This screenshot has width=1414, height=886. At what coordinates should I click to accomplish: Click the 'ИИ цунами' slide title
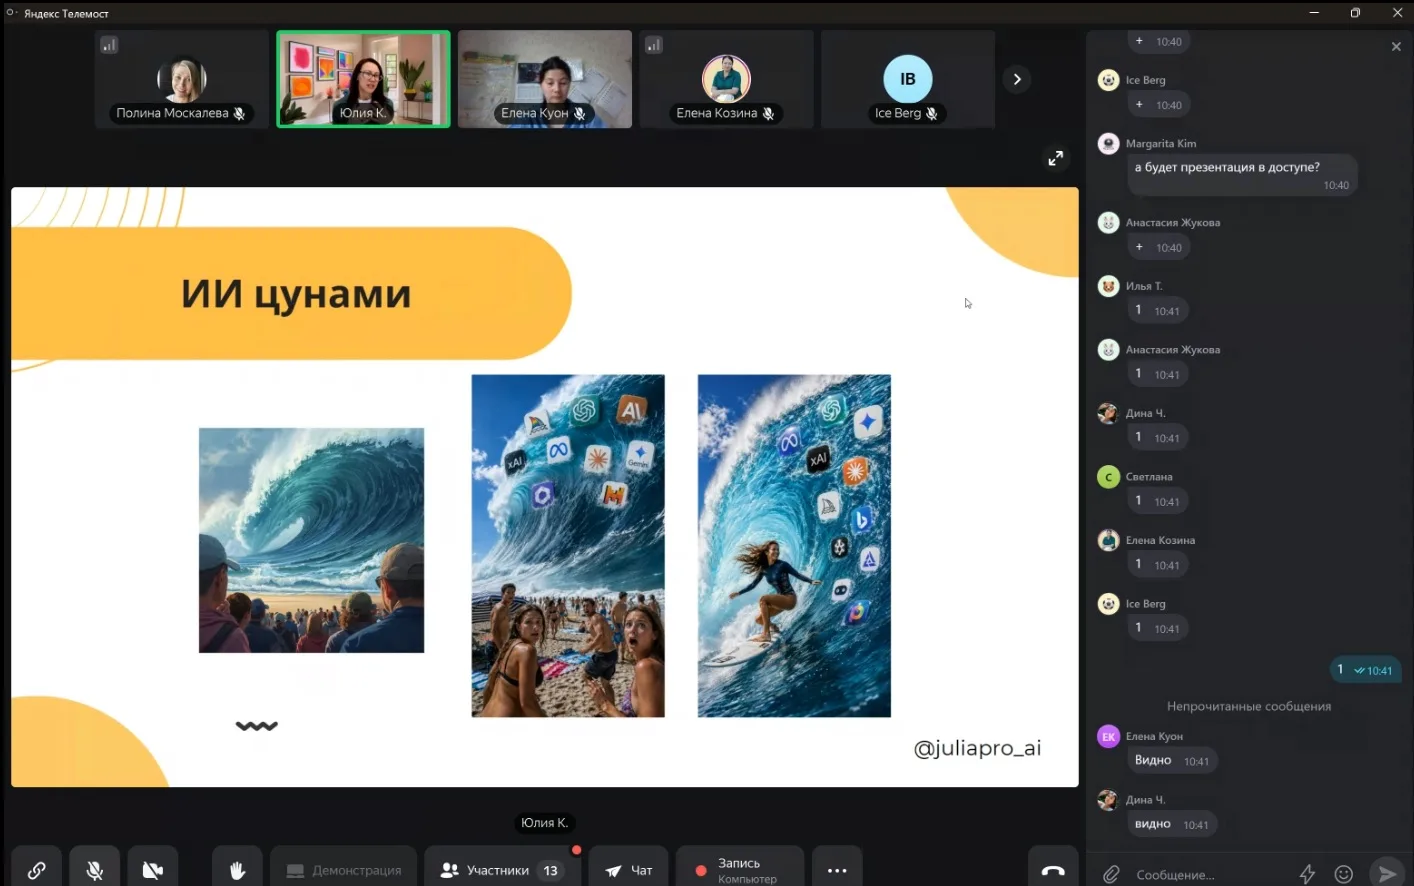(x=296, y=294)
